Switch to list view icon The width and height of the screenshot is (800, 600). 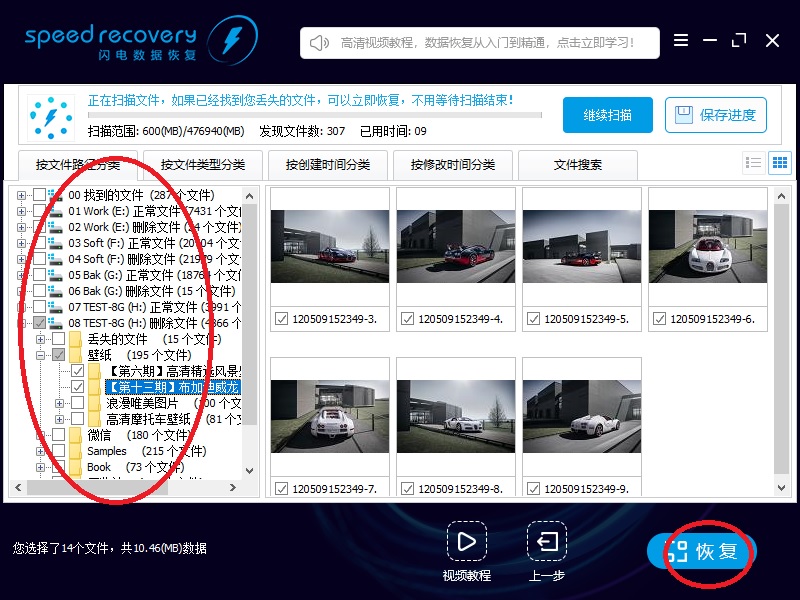[x=754, y=163]
